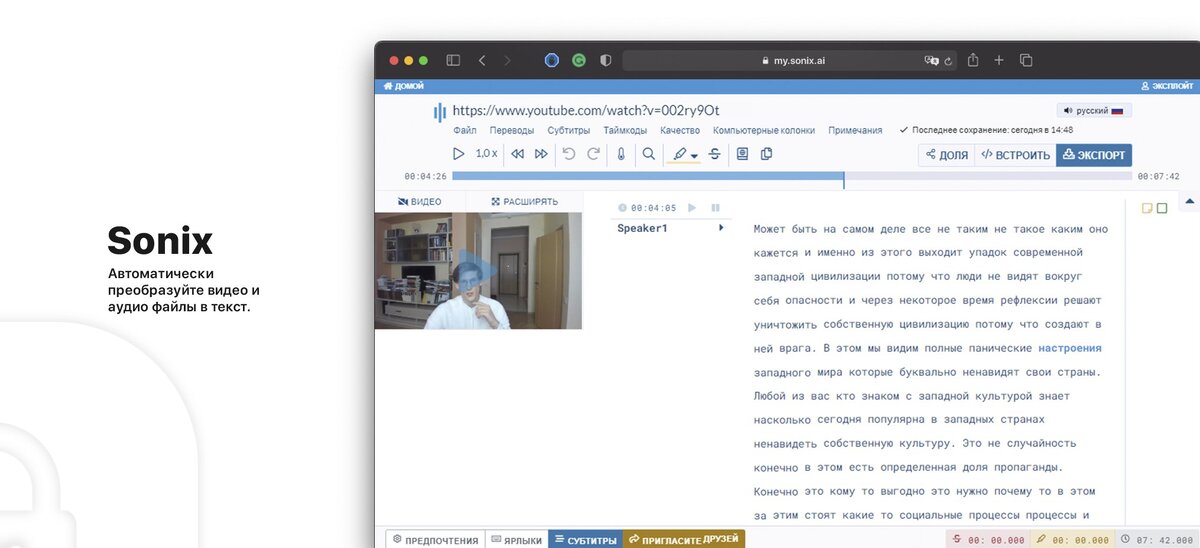Click the русский language selector
1200x548 pixels.
(x=1094, y=111)
